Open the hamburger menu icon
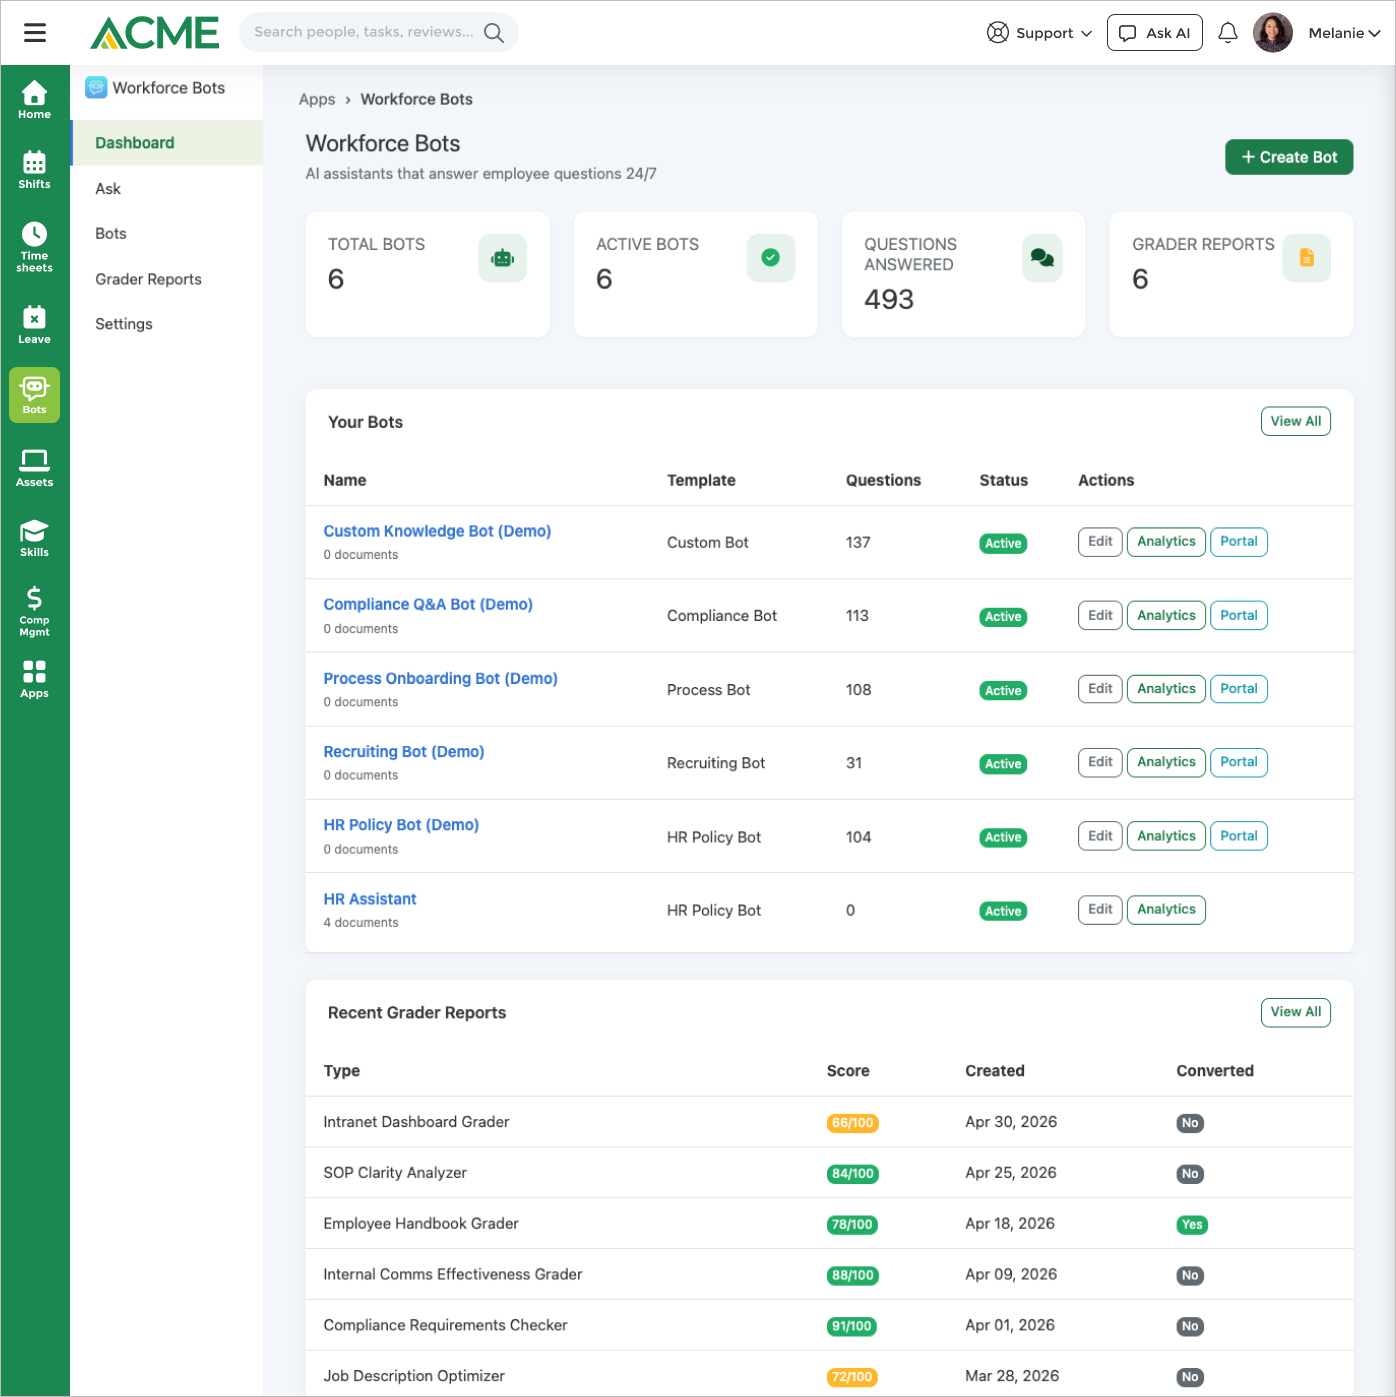The height and width of the screenshot is (1397, 1396). click(35, 33)
